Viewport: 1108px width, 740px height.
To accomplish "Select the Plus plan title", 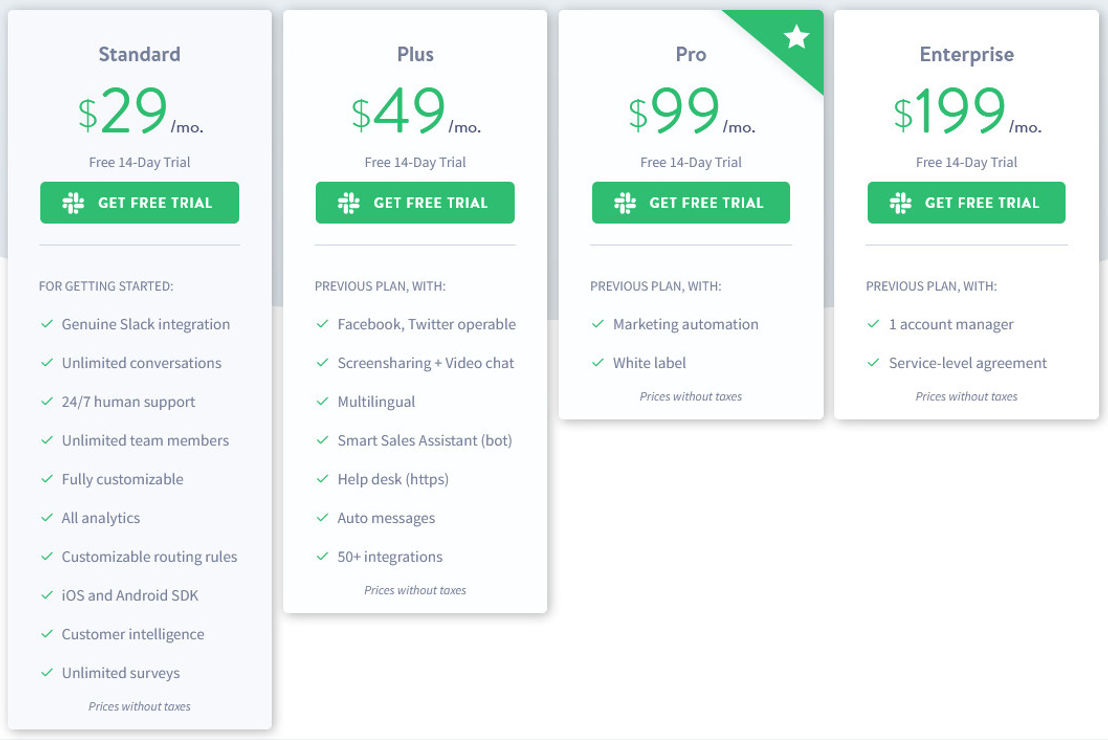I will 416,54.
